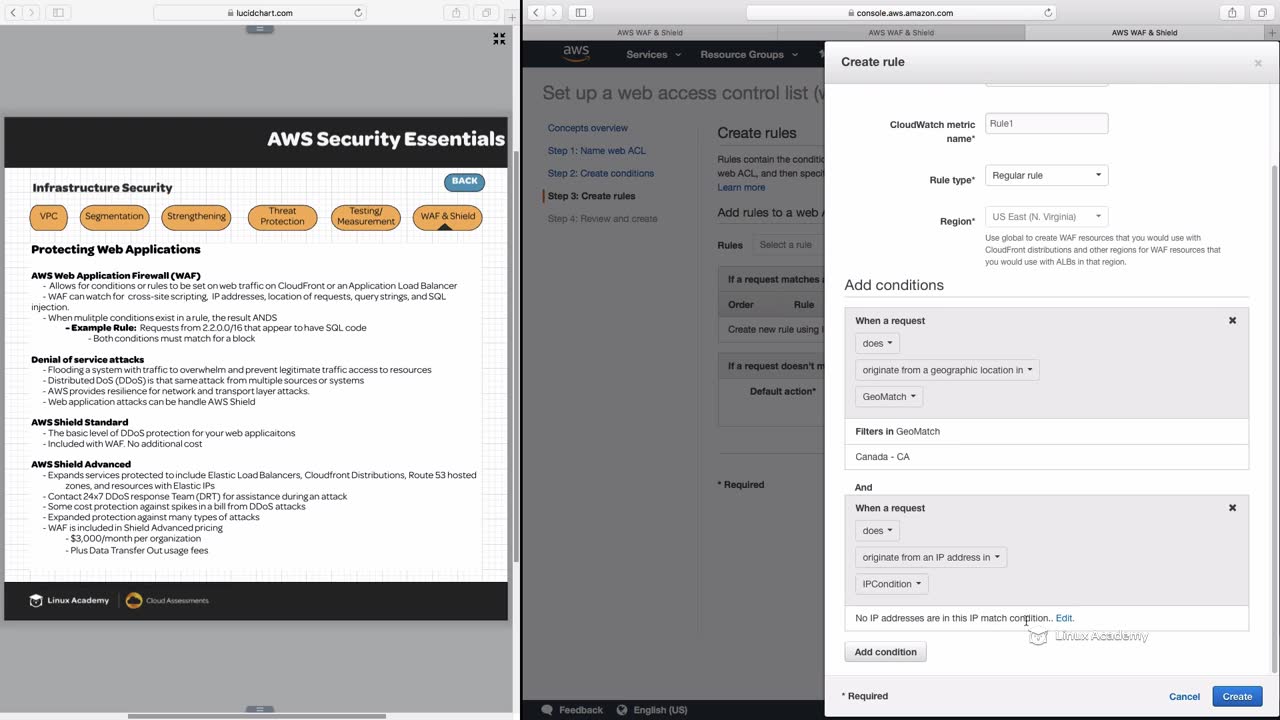Select the Threat Protection topic
Screen dimensions: 1280x720
[282, 216]
